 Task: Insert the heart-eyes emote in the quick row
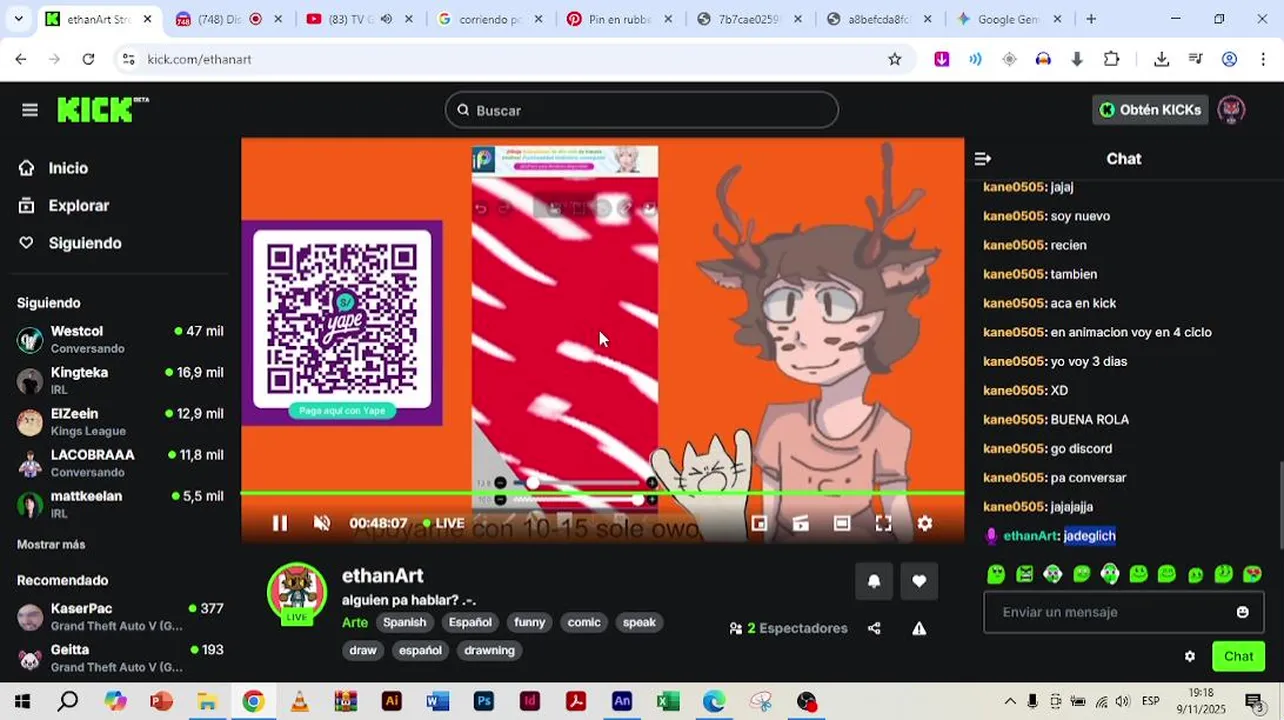(1252, 574)
